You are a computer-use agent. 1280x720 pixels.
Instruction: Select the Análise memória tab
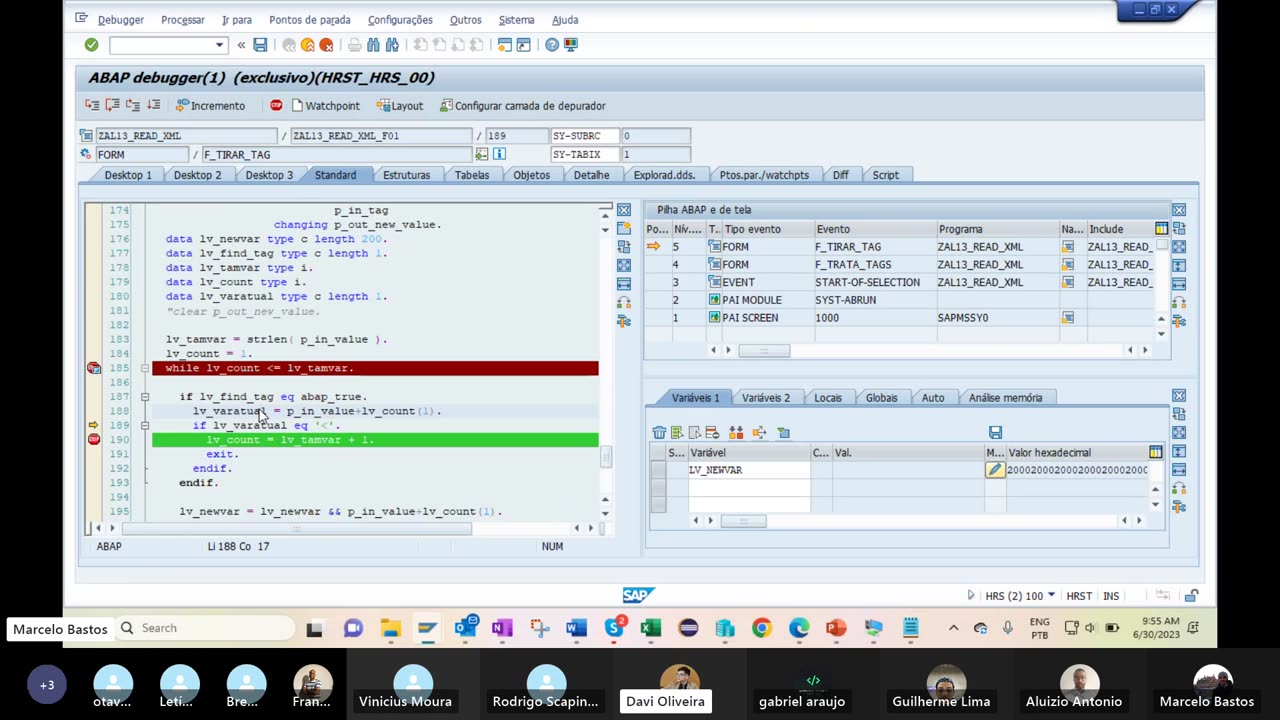click(1005, 398)
